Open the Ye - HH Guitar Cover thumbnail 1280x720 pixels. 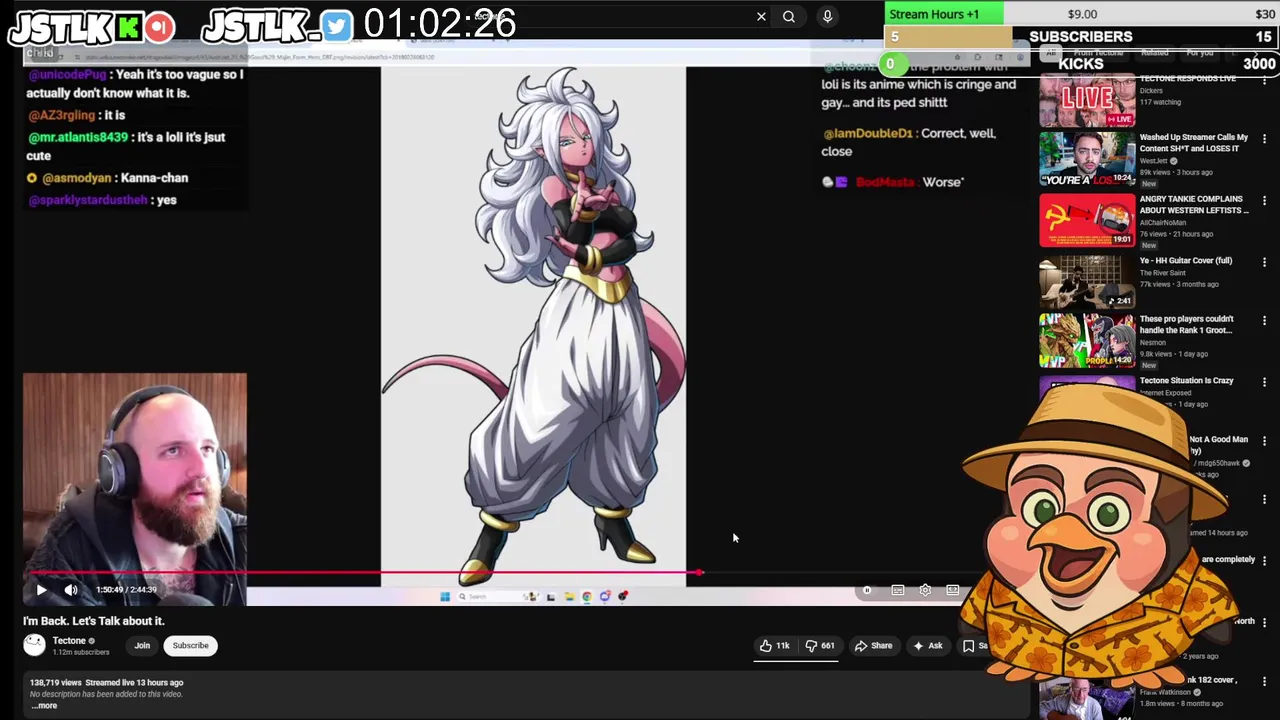coord(1087,282)
